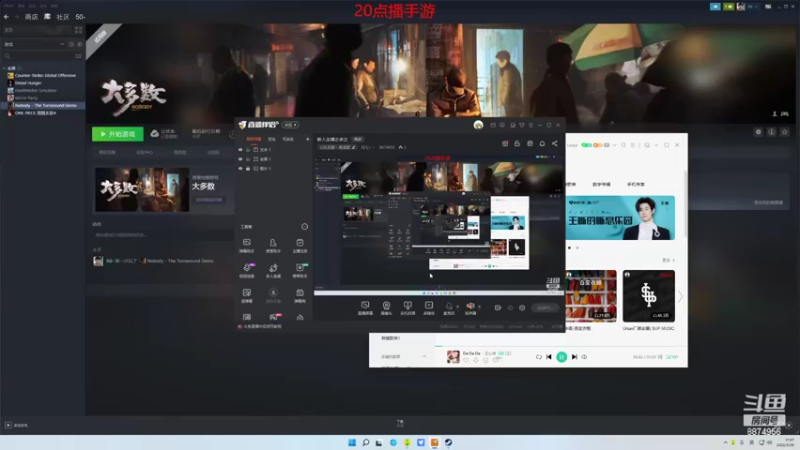This screenshot has width=800, height=450.
Task: Click the green 开始游戏 play button in Steam
Action: click(x=118, y=134)
